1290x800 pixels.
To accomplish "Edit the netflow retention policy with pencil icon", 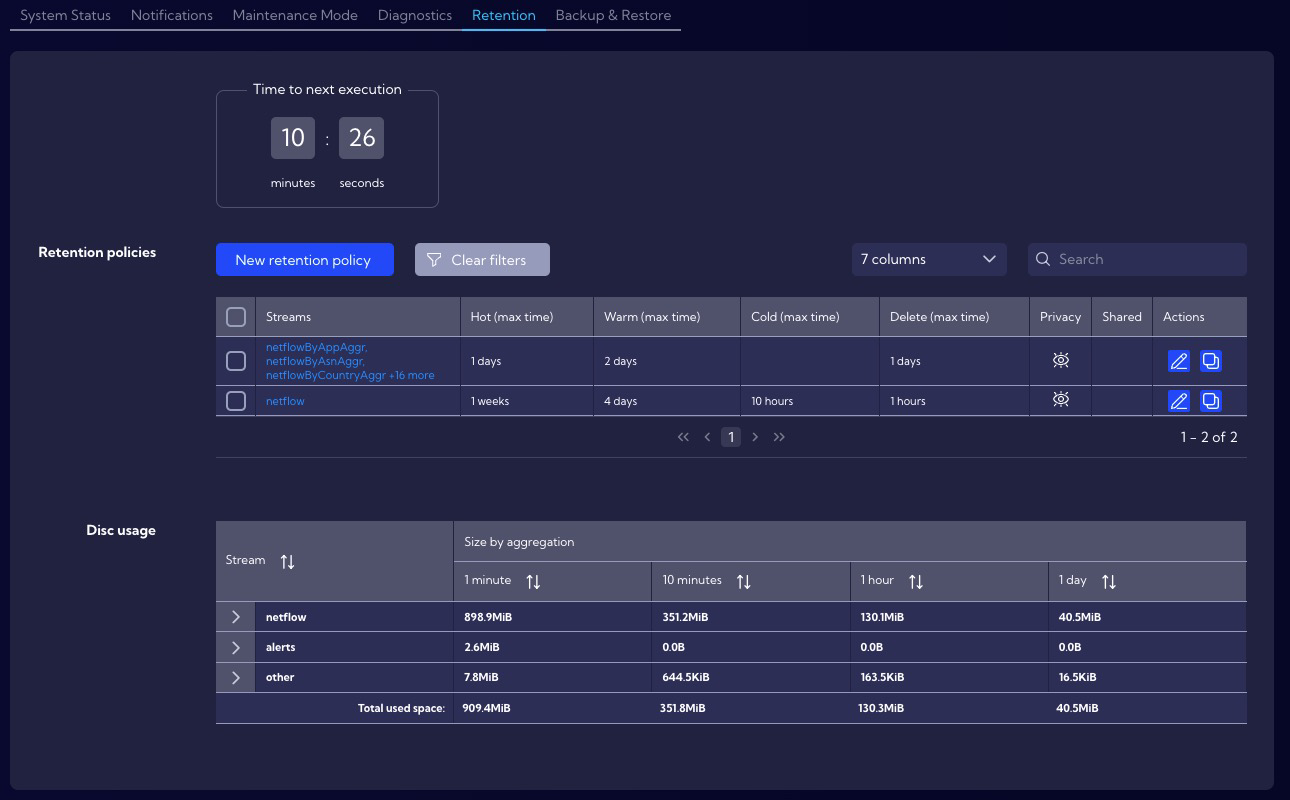I will coord(1179,401).
